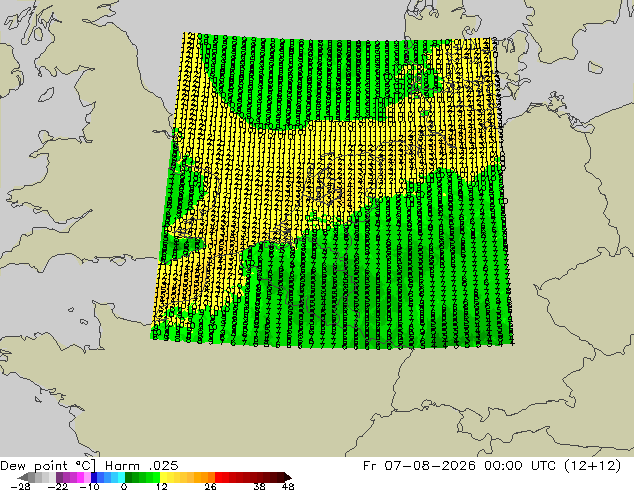Click the cyan legend swatch just below 0
The width and height of the screenshot is (634, 490).
121,477
